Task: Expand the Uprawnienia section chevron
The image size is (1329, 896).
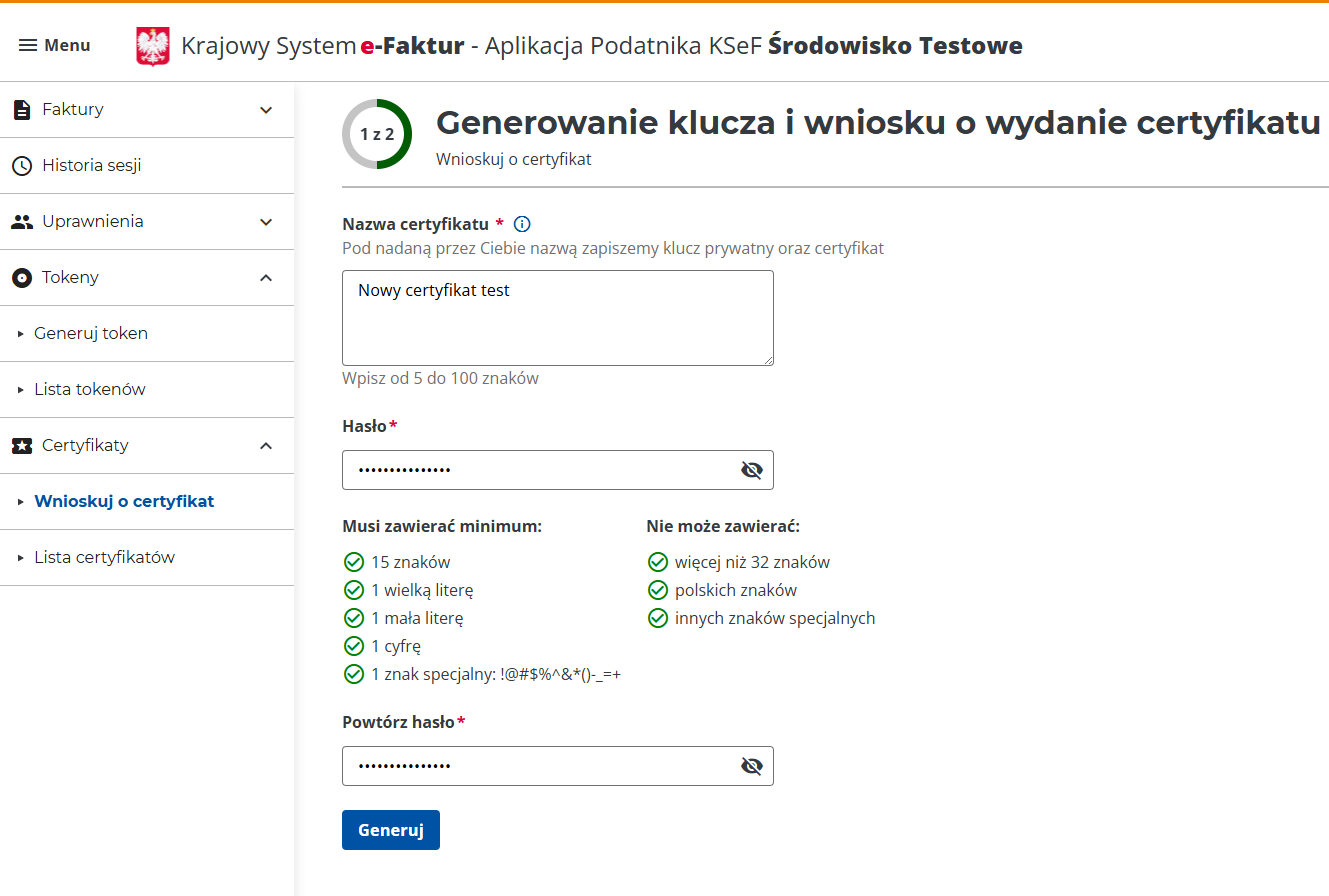Action: click(266, 222)
